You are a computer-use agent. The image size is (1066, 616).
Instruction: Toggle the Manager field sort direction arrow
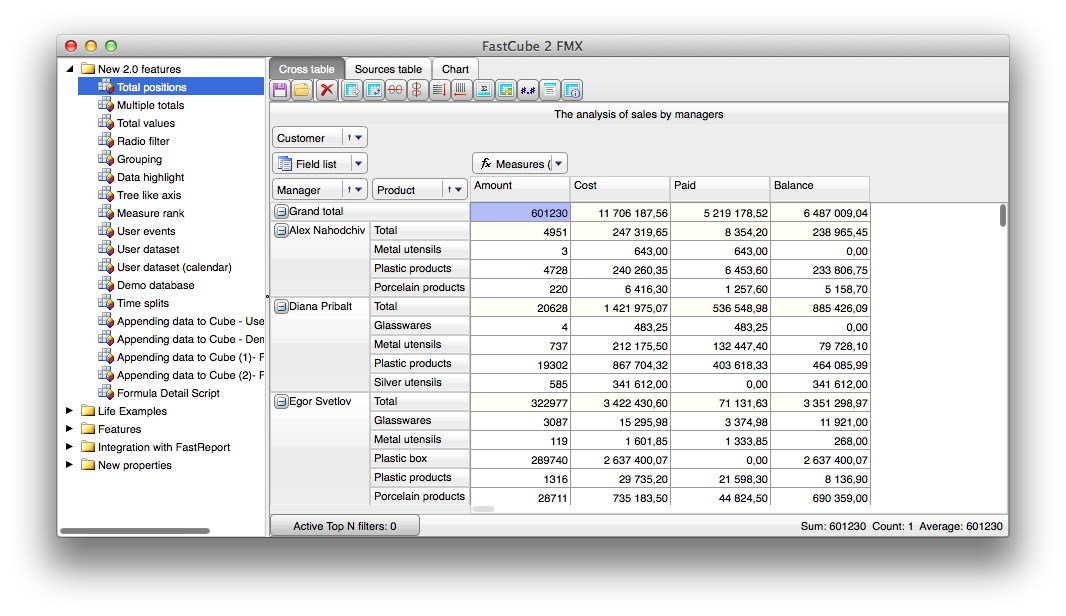pos(349,190)
